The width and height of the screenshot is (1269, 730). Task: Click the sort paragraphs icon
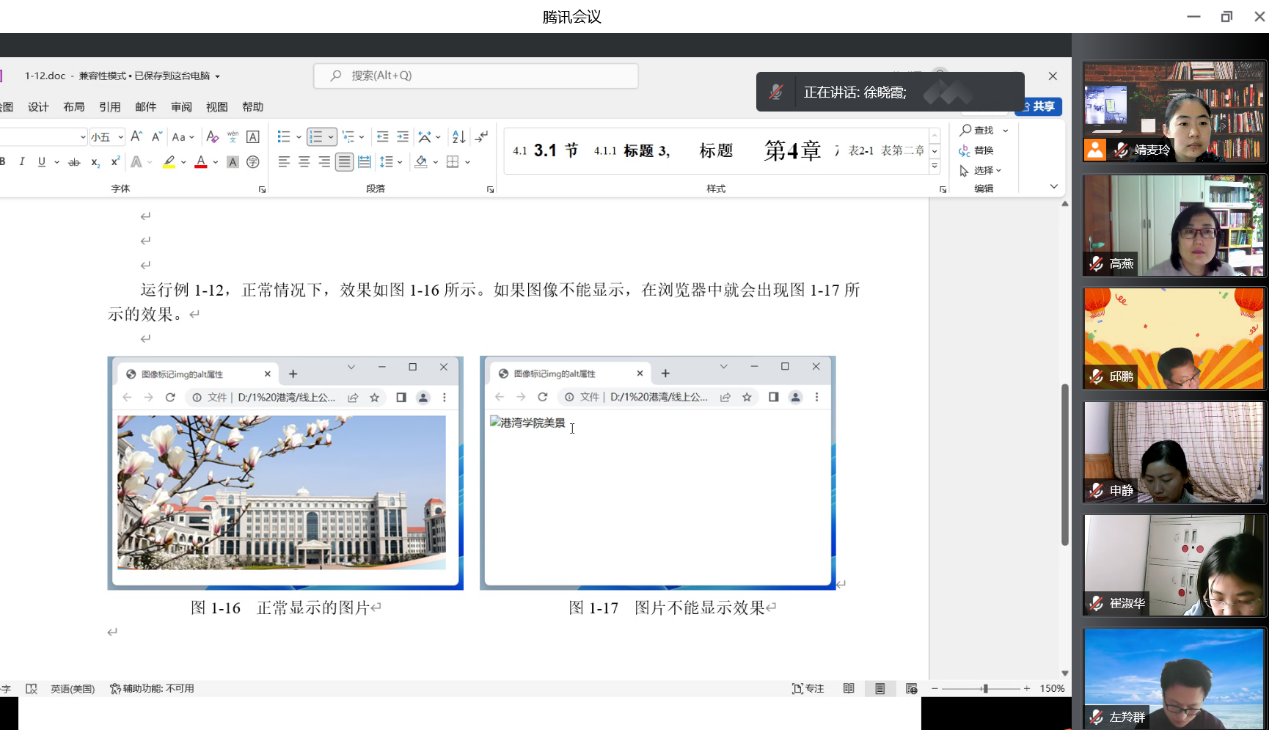click(458, 137)
